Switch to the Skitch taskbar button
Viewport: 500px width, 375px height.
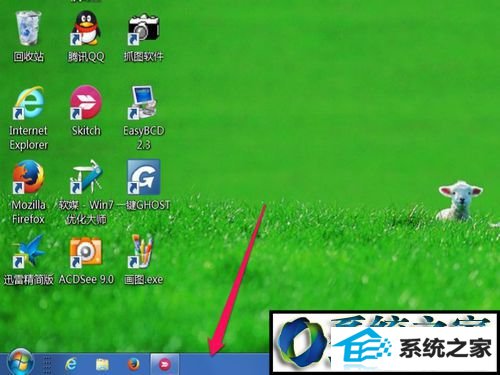tap(165, 364)
